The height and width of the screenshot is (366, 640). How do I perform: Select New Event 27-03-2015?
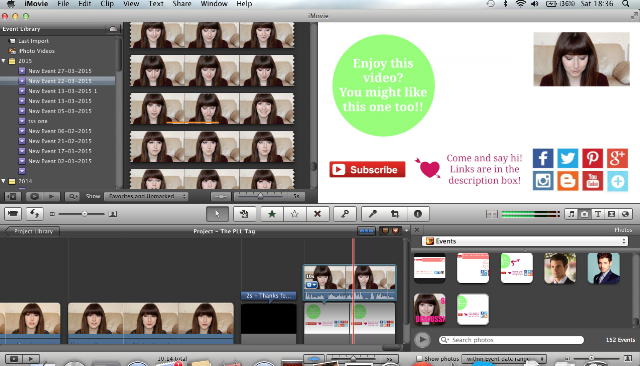click(60, 71)
